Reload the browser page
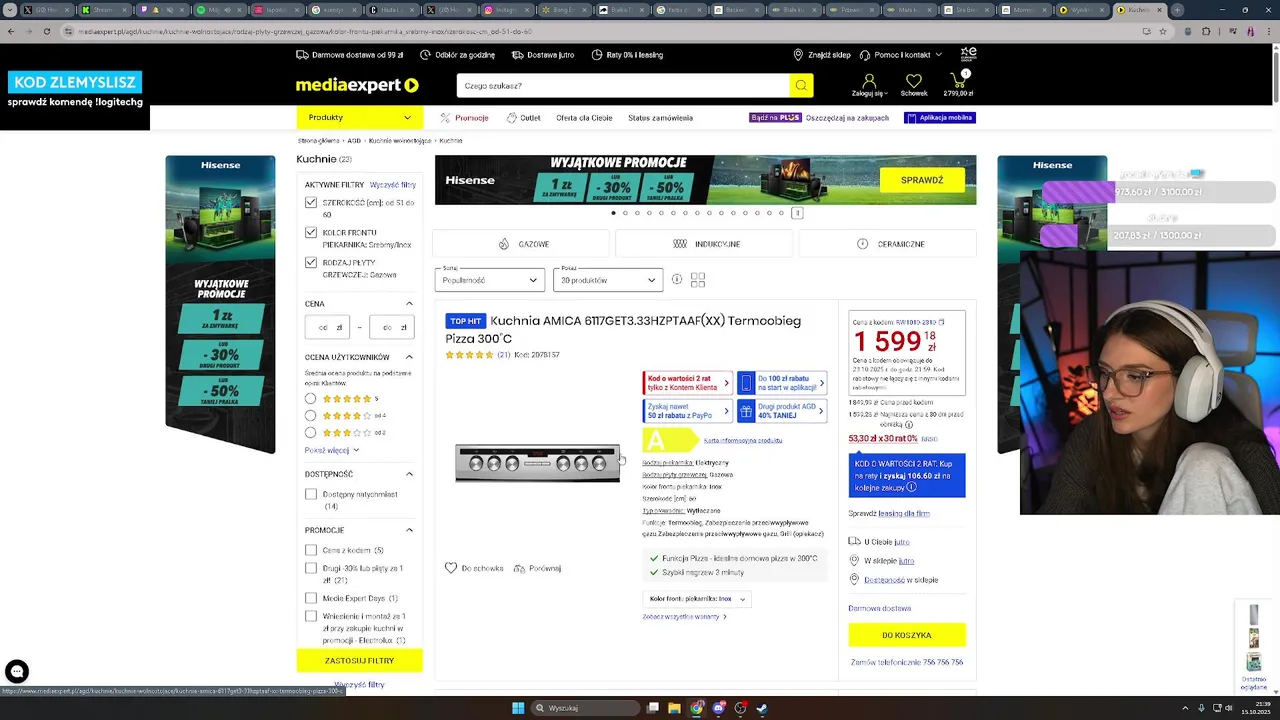 tap(46, 31)
